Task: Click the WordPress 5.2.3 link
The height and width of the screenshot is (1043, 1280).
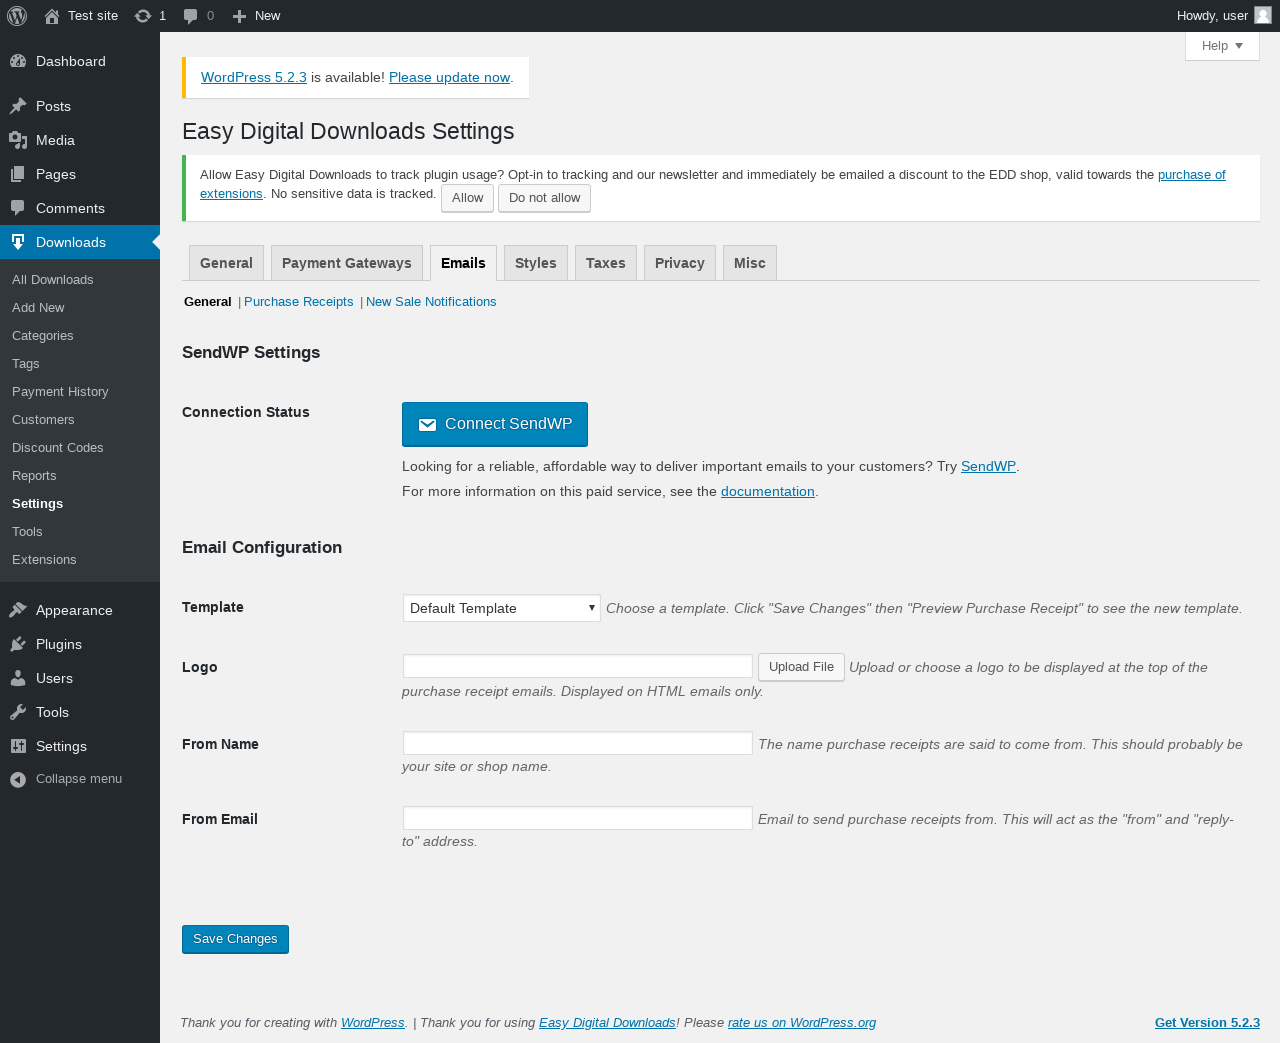Action: tap(254, 78)
